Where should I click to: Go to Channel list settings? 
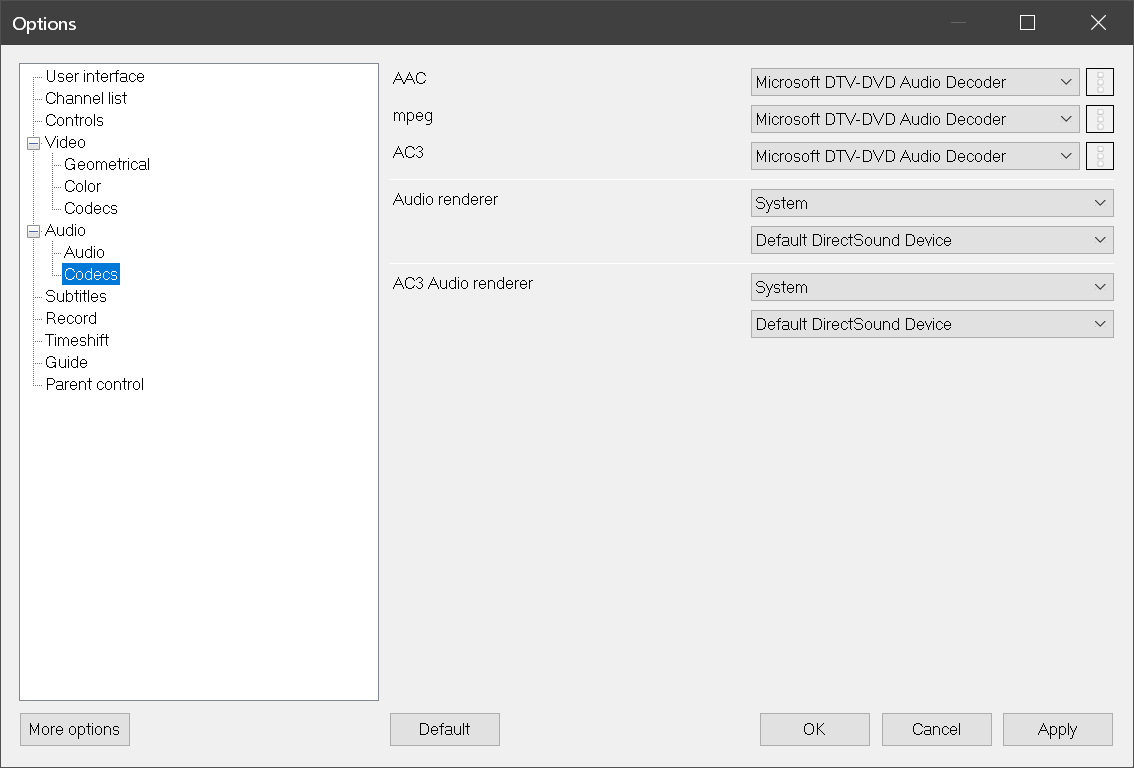pyautogui.click(x=86, y=98)
